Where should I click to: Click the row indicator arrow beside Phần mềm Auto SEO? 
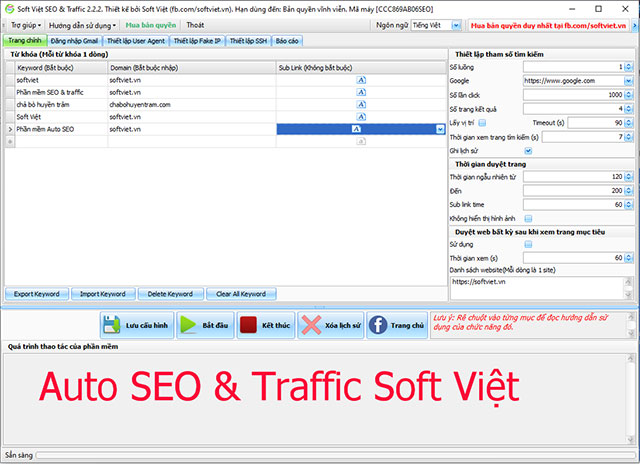(10, 129)
